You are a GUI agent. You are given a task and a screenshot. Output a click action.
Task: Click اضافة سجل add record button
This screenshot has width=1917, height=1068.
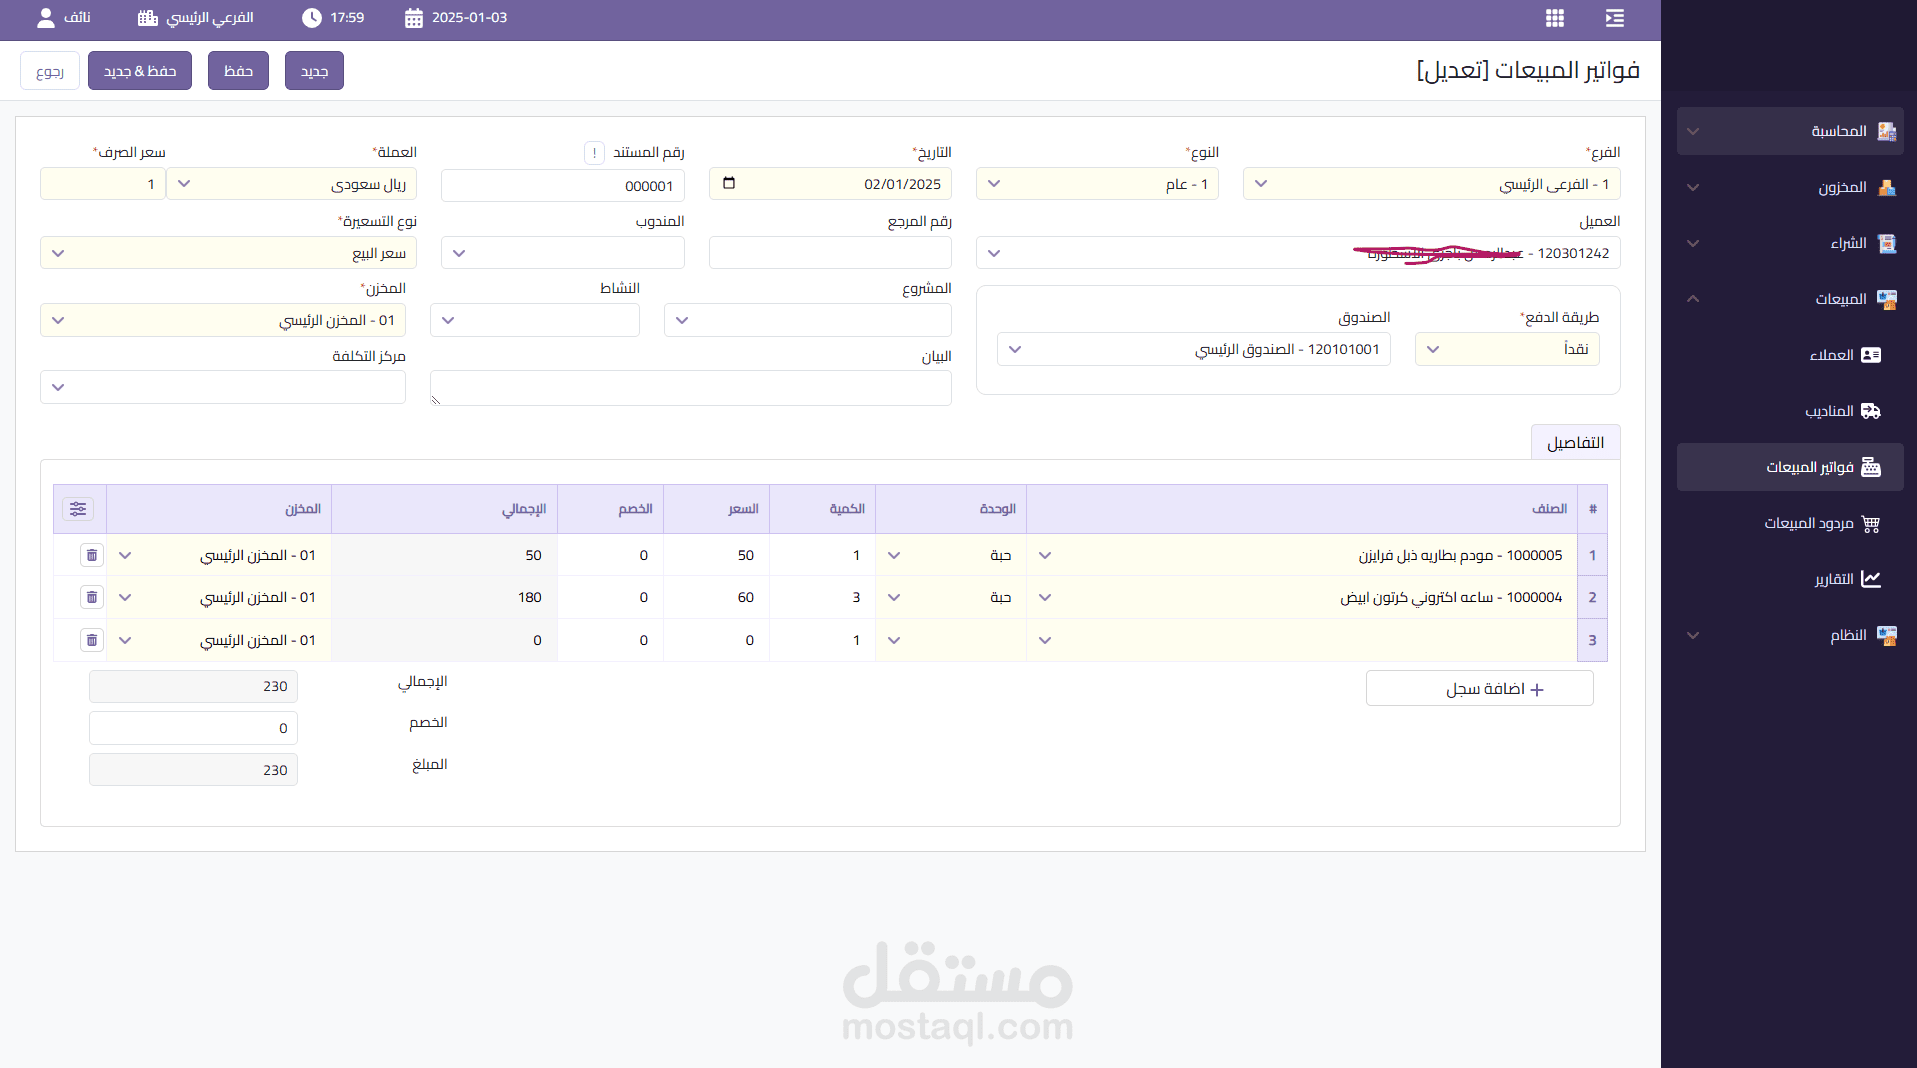pyautogui.click(x=1479, y=688)
